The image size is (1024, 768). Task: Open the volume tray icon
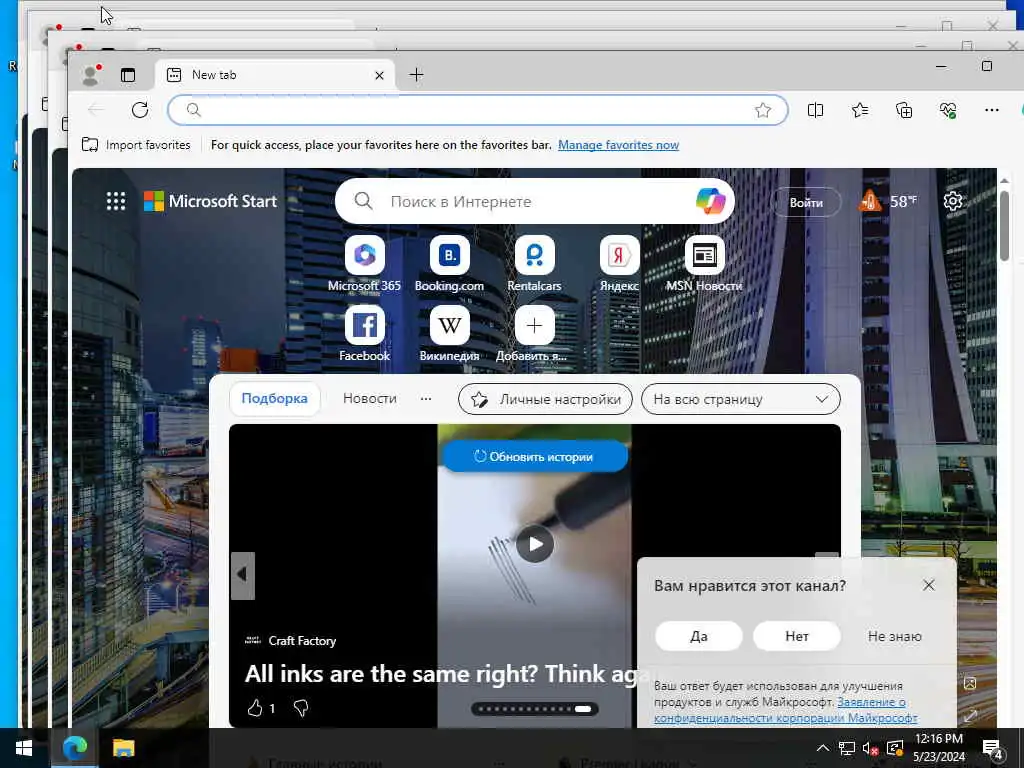point(870,748)
